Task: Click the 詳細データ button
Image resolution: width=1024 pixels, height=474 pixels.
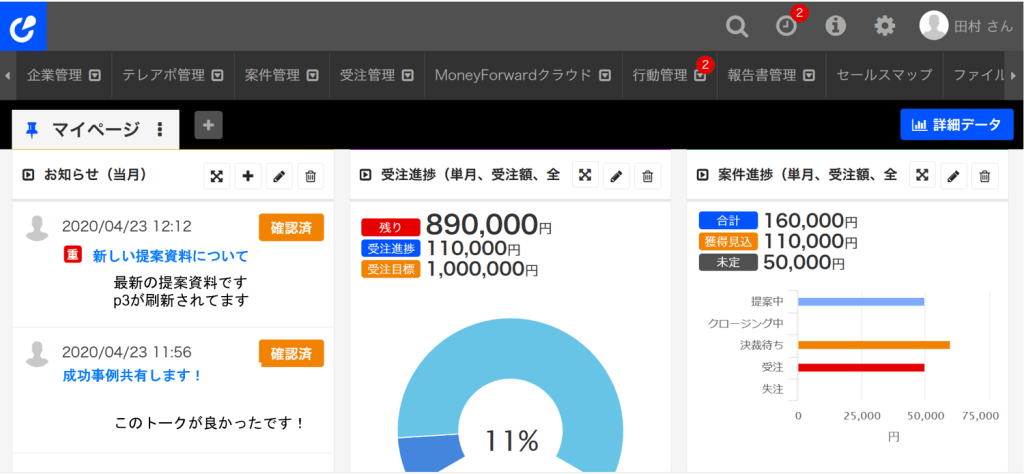Action: click(x=956, y=125)
